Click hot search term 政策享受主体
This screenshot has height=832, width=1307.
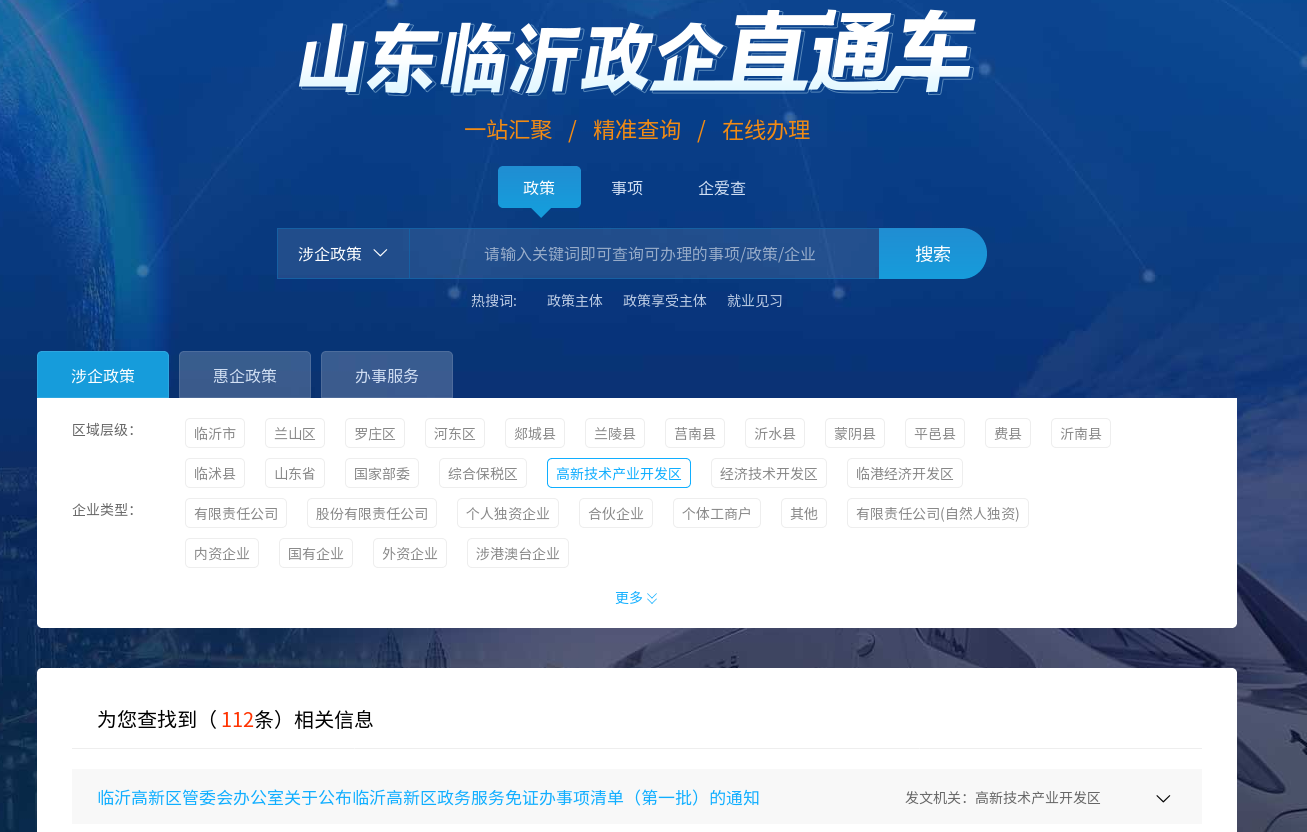pos(665,301)
